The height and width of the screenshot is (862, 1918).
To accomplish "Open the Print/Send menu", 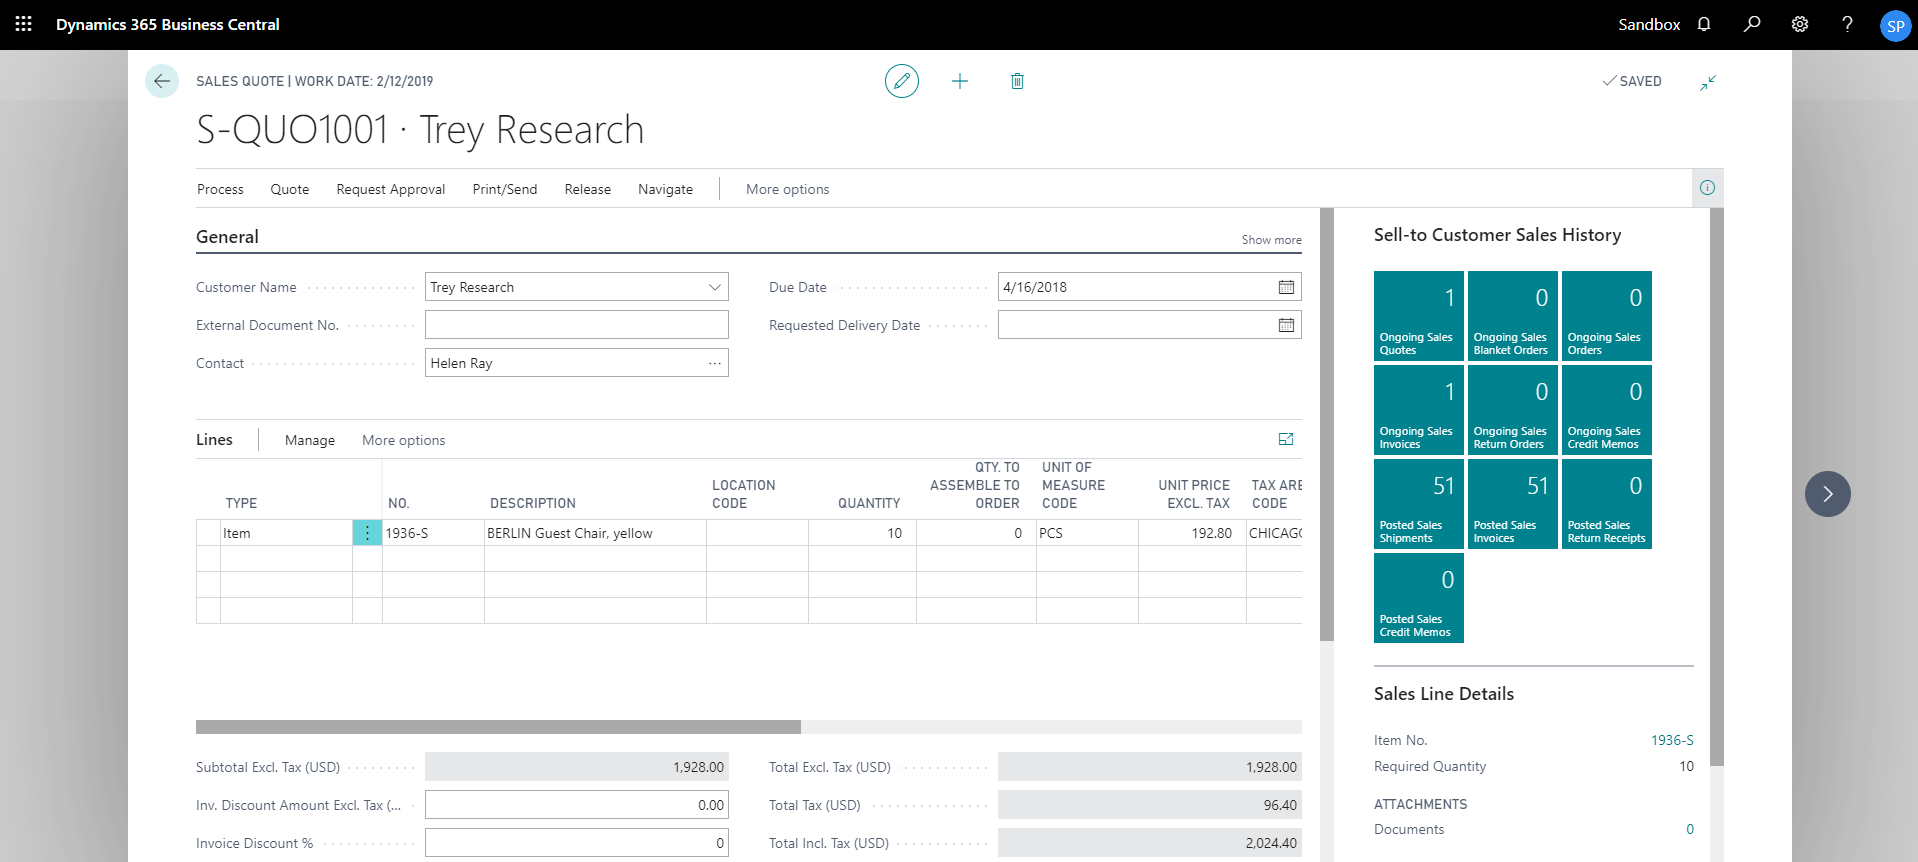I will 504,189.
